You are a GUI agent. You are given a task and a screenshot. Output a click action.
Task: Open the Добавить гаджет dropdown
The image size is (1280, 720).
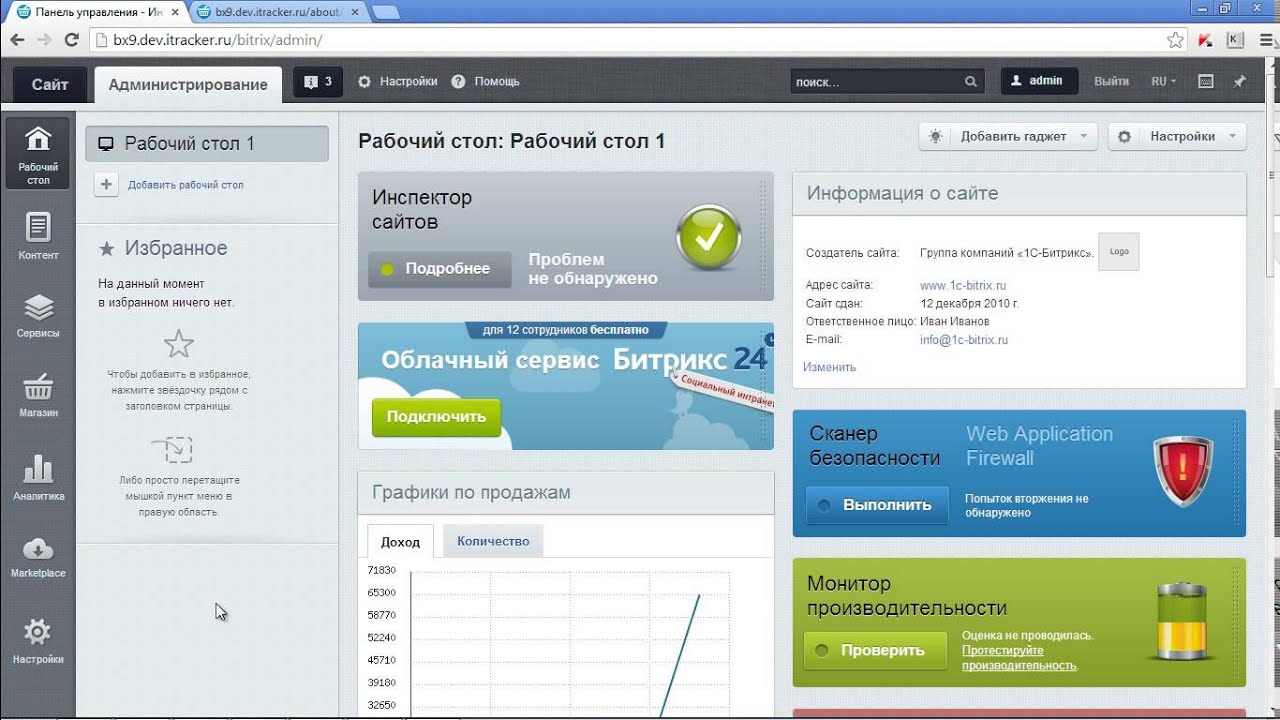pyautogui.click(x=1008, y=137)
